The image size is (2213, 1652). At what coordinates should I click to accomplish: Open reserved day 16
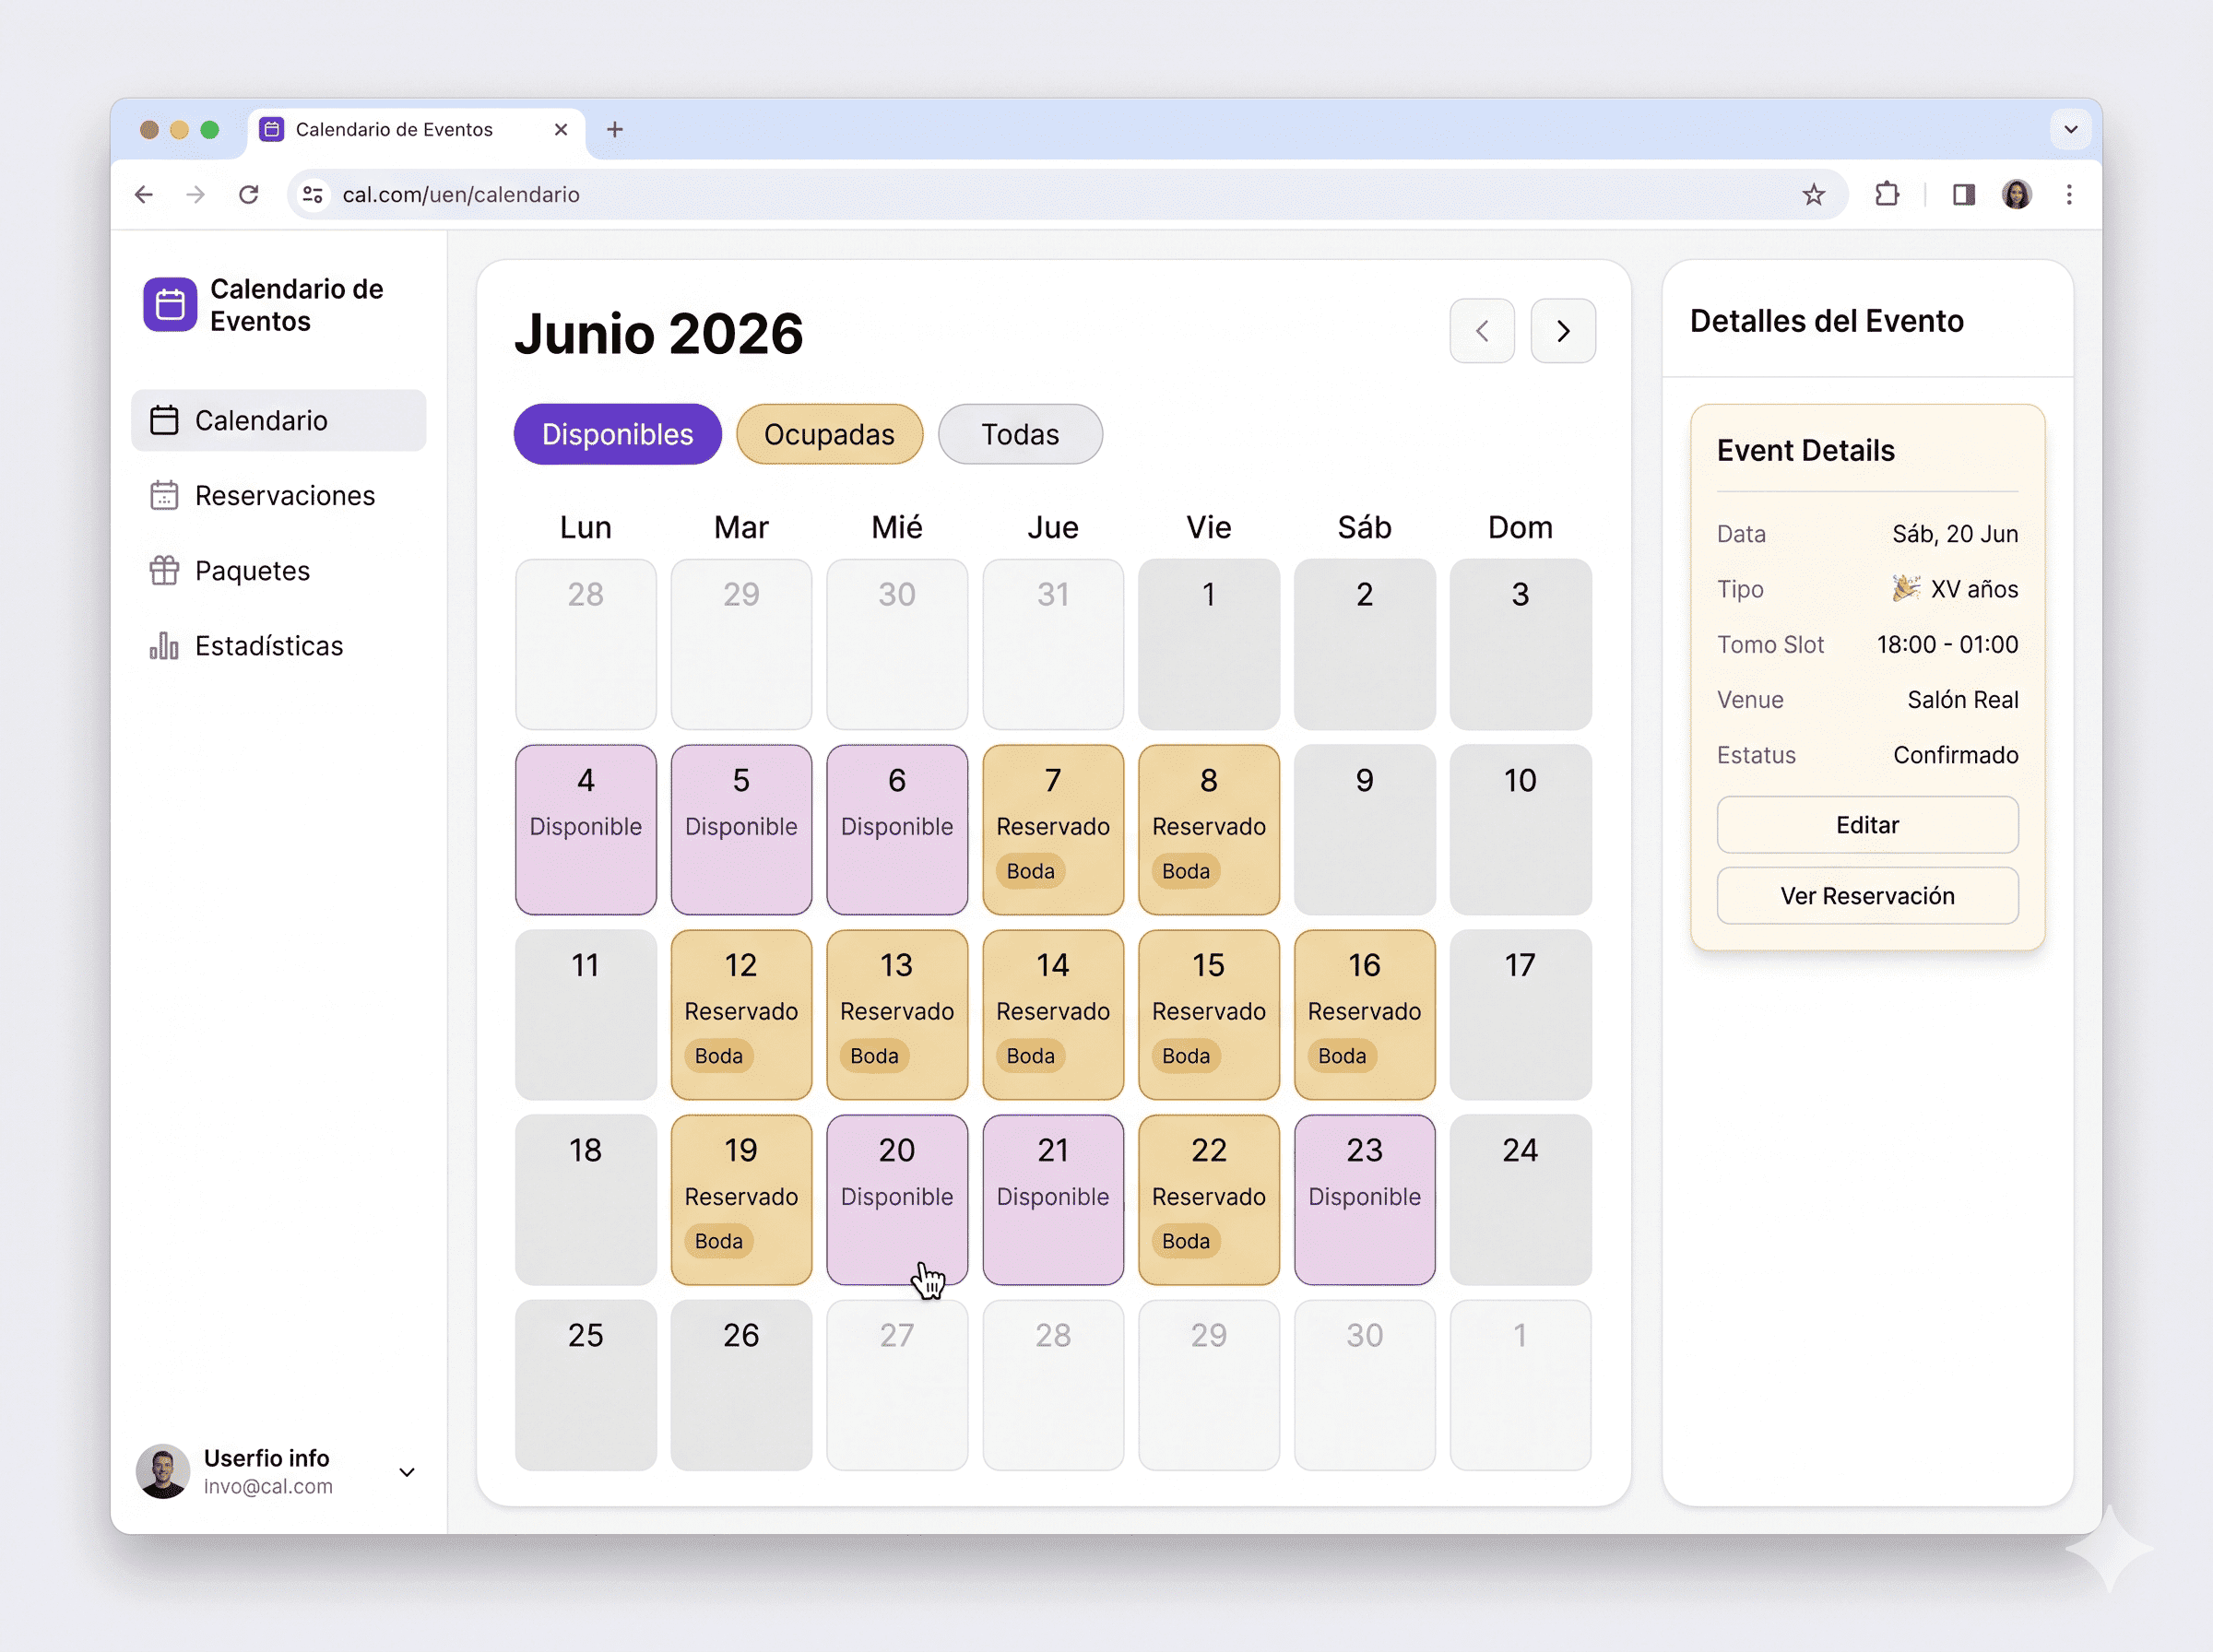pyautogui.click(x=1364, y=1014)
